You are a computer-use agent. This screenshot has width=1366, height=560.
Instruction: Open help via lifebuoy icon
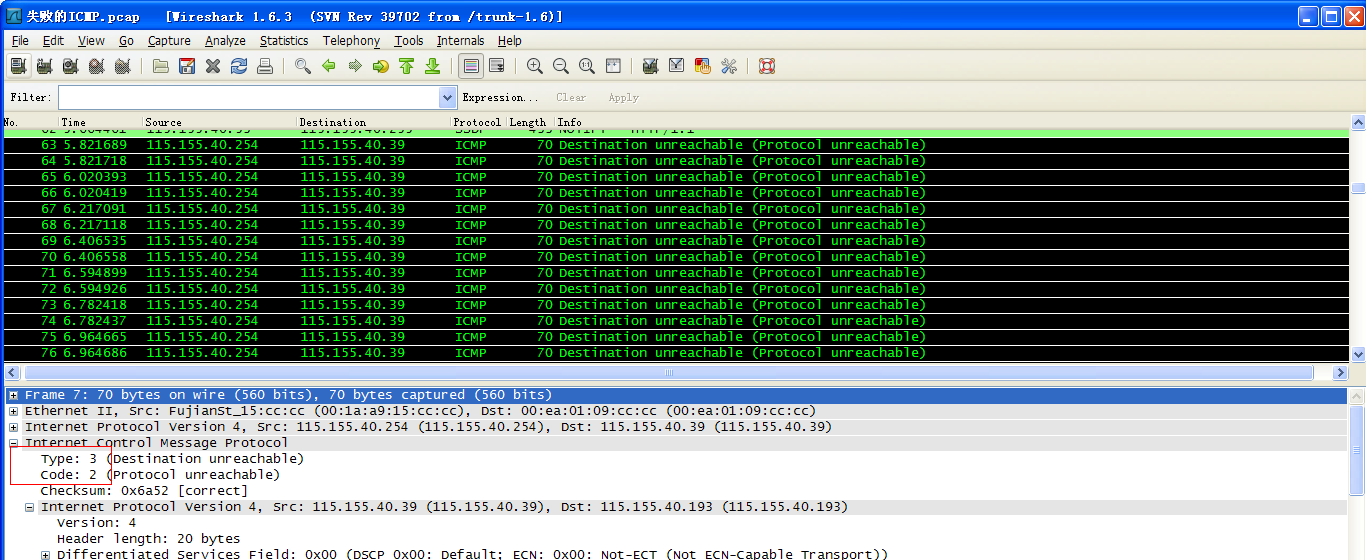pyautogui.click(x=767, y=66)
